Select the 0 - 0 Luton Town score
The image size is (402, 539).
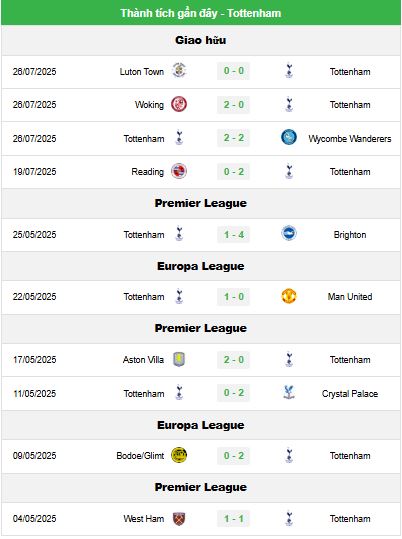[x=233, y=71]
